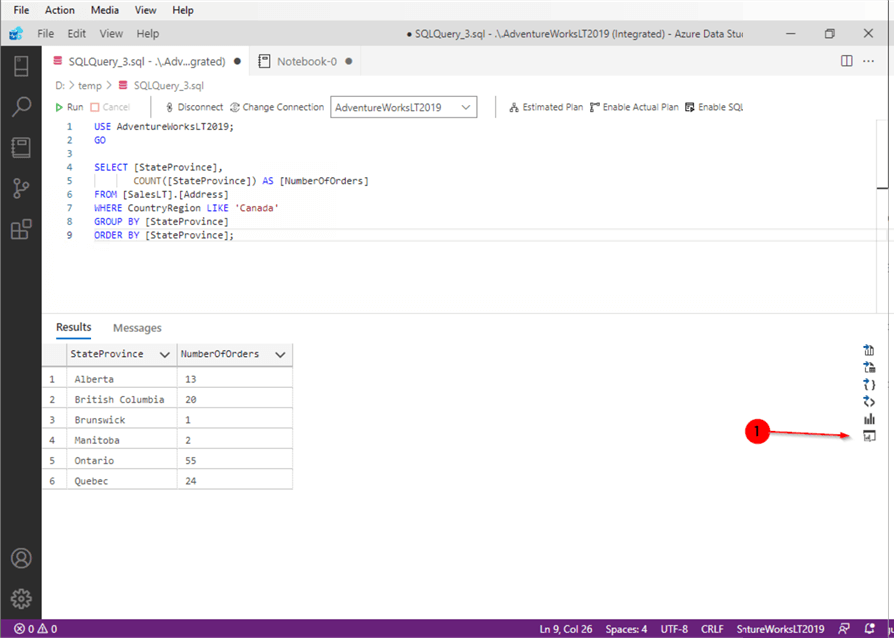Switch to the Notebook-0 tab
The height and width of the screenshot is (638, 894).
point(305,61)
